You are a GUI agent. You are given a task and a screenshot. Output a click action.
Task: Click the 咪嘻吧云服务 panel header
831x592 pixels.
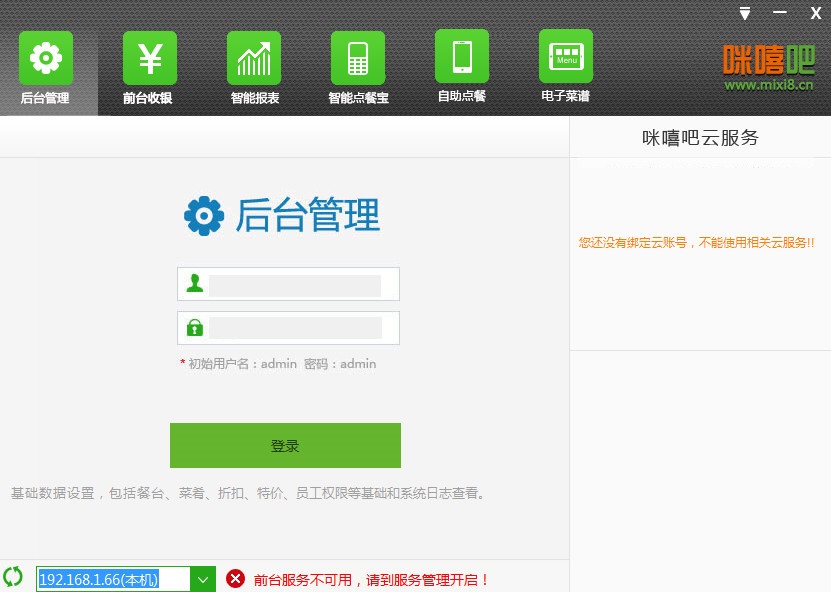[x=700, y=138]
